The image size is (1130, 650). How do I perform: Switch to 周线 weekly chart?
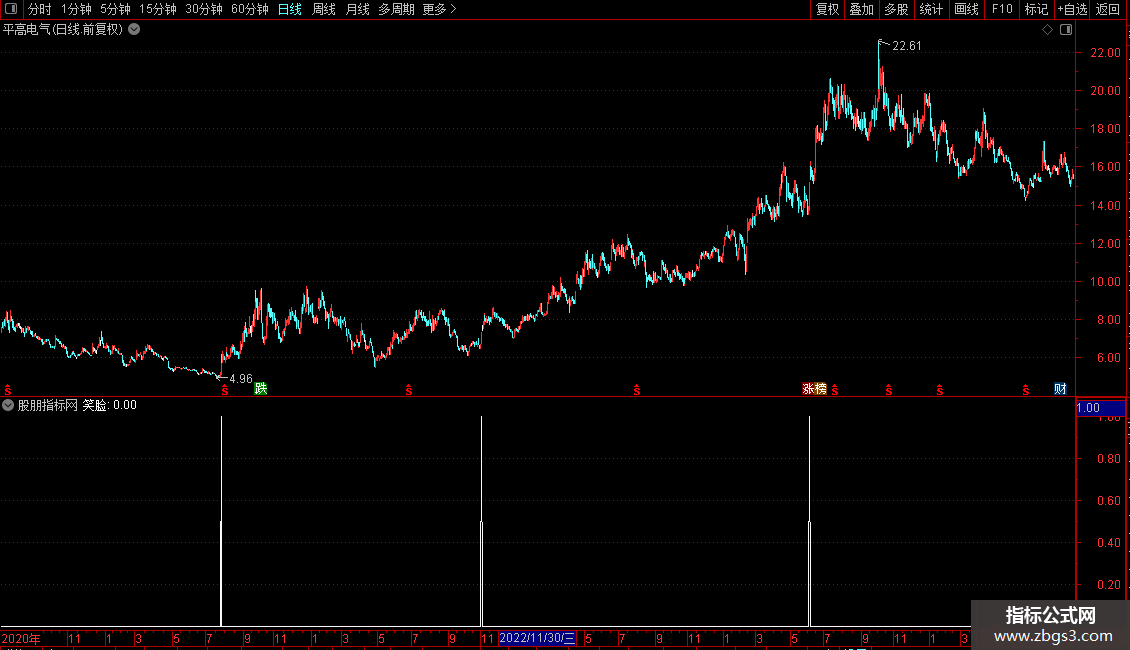pyautogui.click(x=324, y=9)
